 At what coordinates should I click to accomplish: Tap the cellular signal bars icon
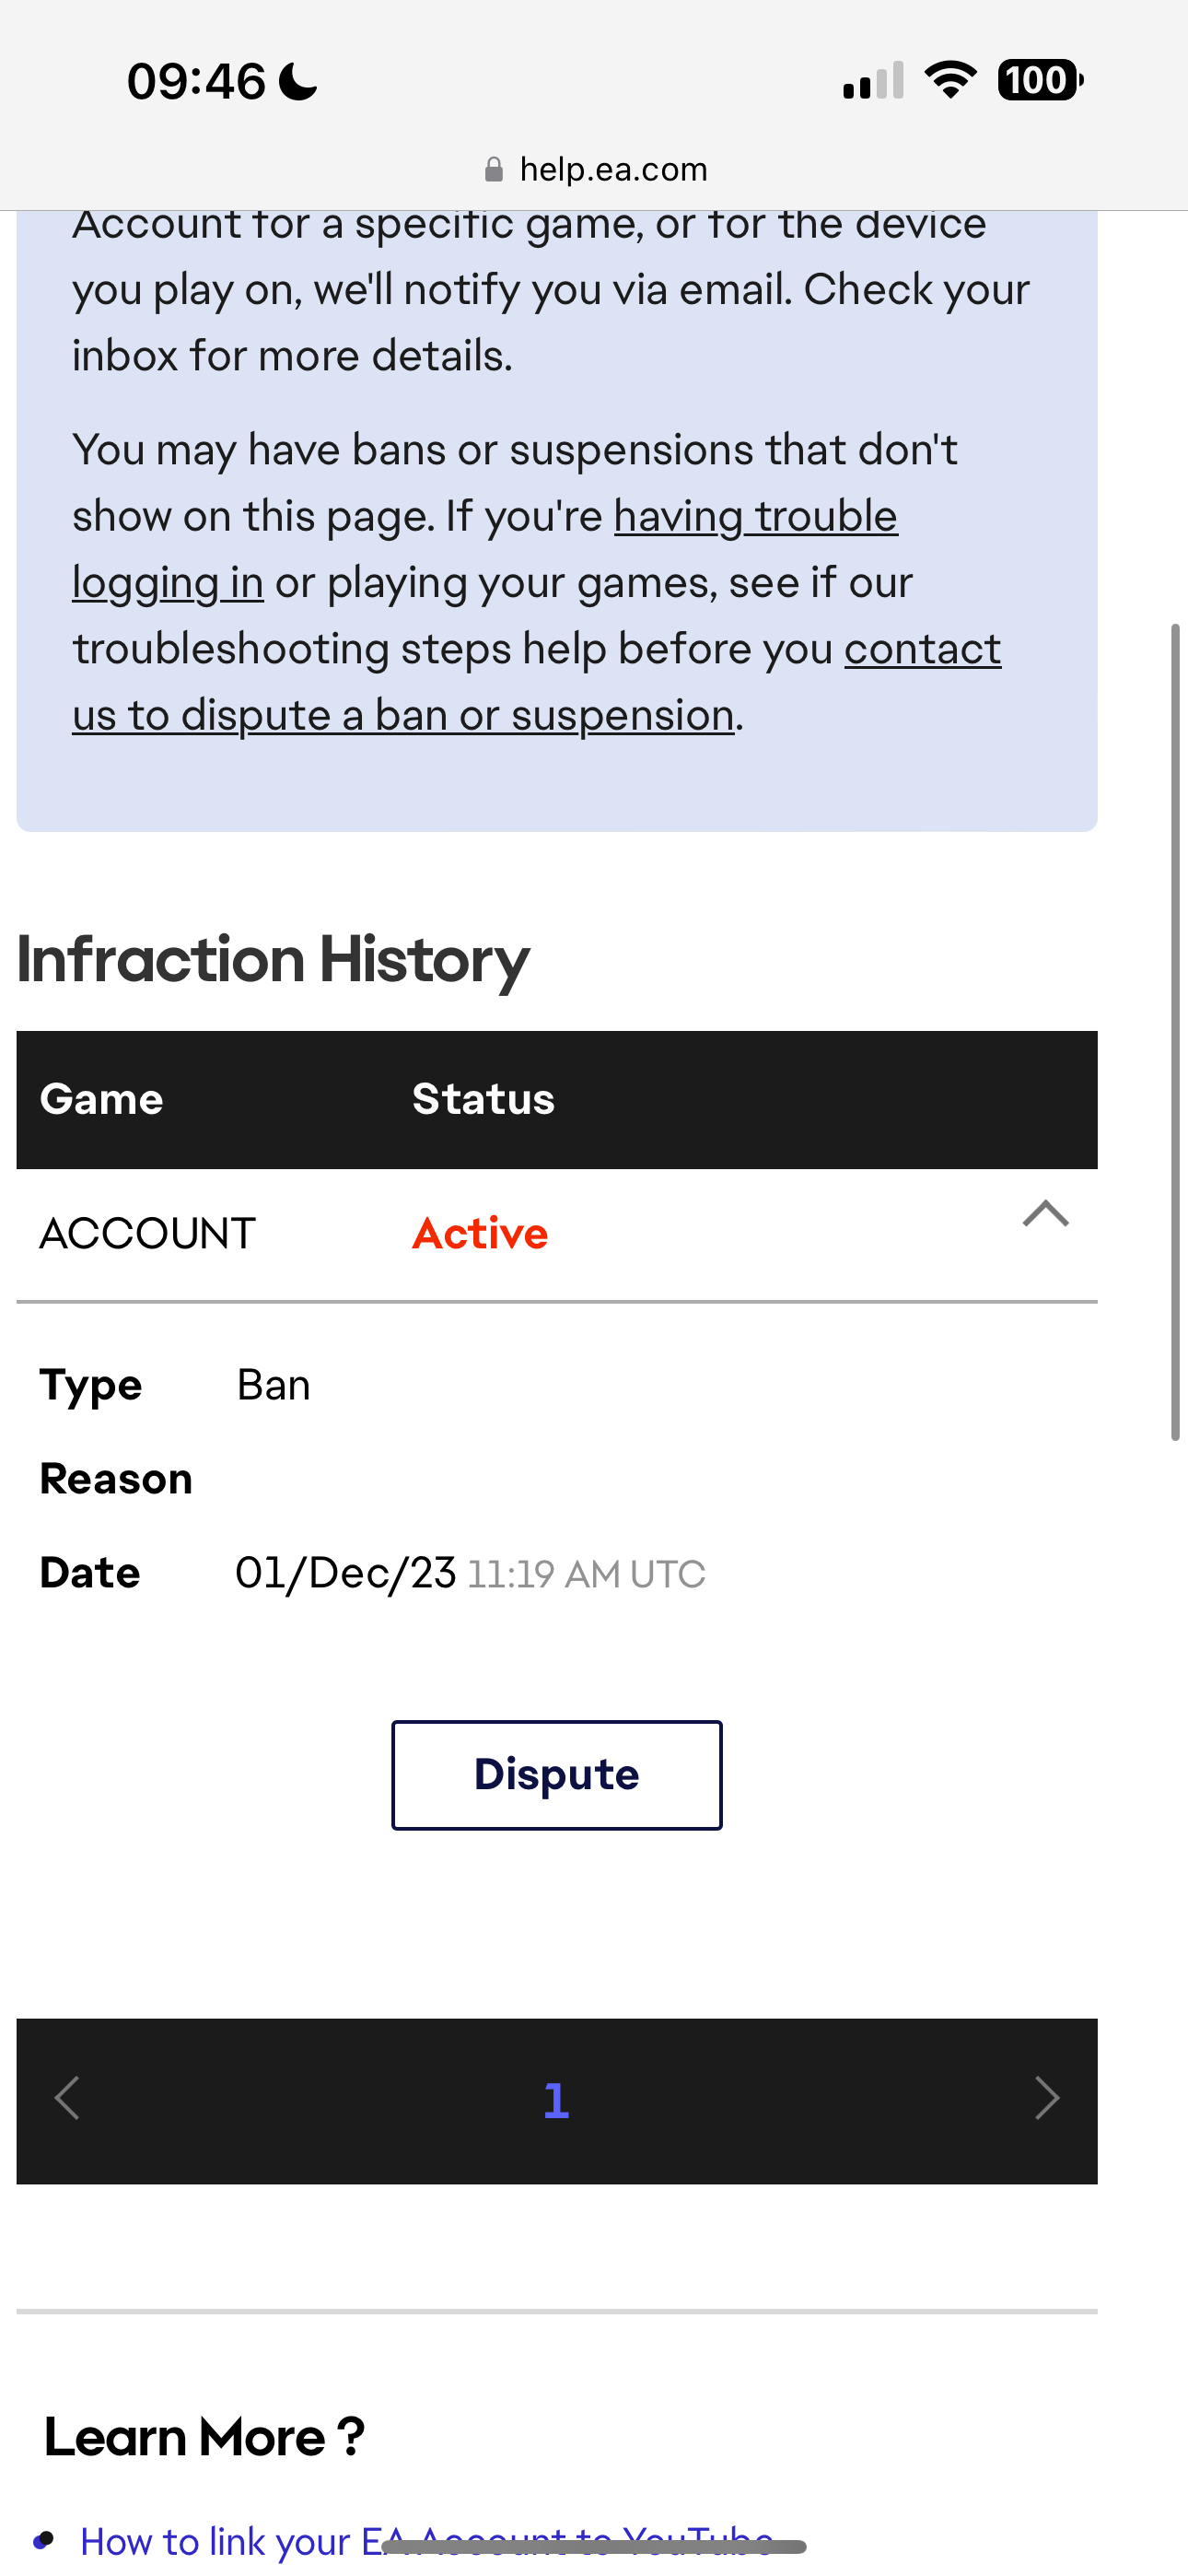click(x=873, y=81)
